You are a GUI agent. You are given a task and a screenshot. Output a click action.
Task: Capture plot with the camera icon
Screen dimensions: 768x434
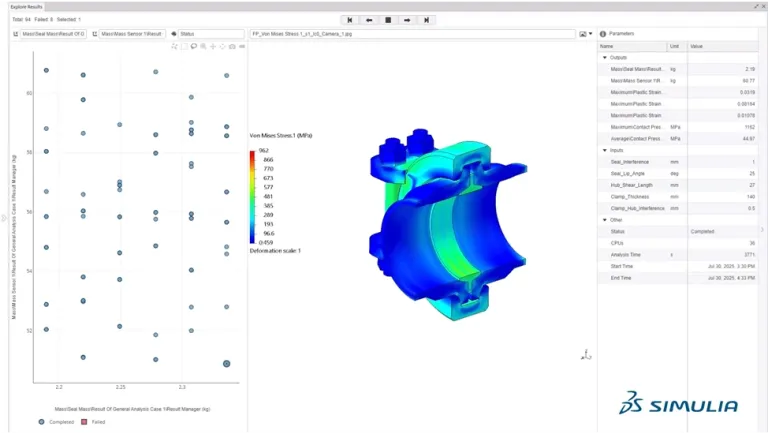pyautogui.click(x=232, y=47)
